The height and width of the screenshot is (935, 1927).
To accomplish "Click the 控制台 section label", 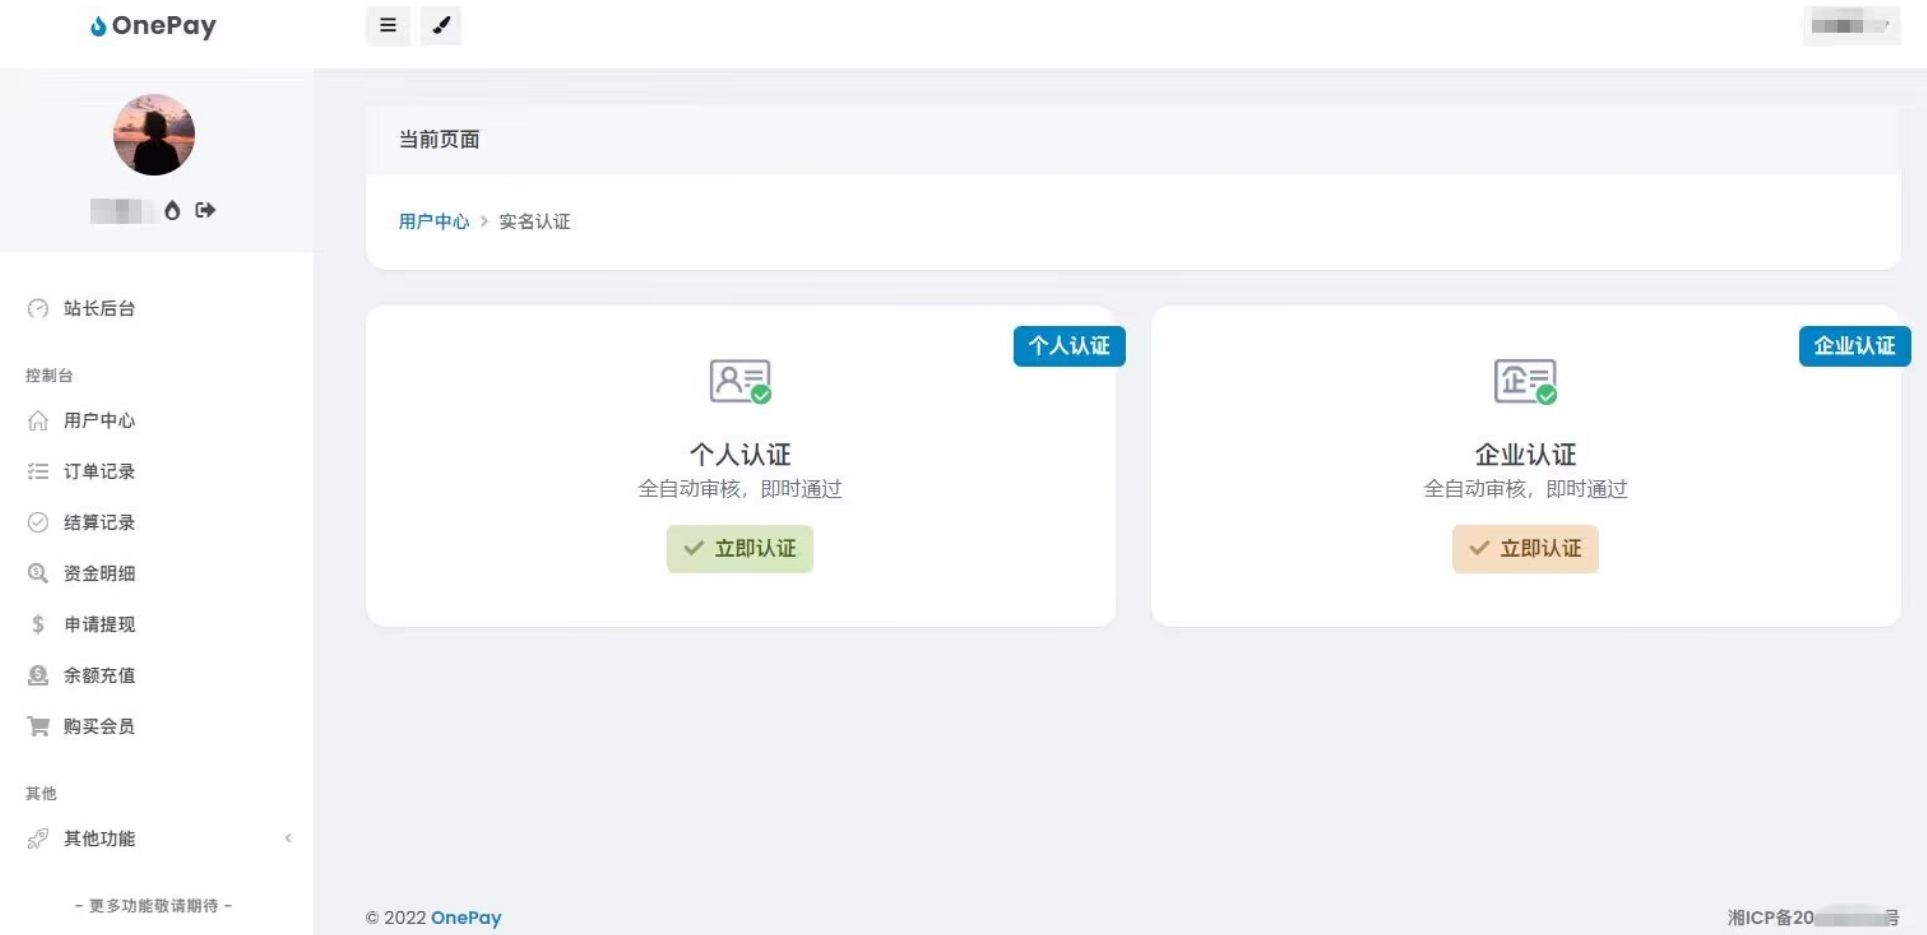I will (49, 375).
